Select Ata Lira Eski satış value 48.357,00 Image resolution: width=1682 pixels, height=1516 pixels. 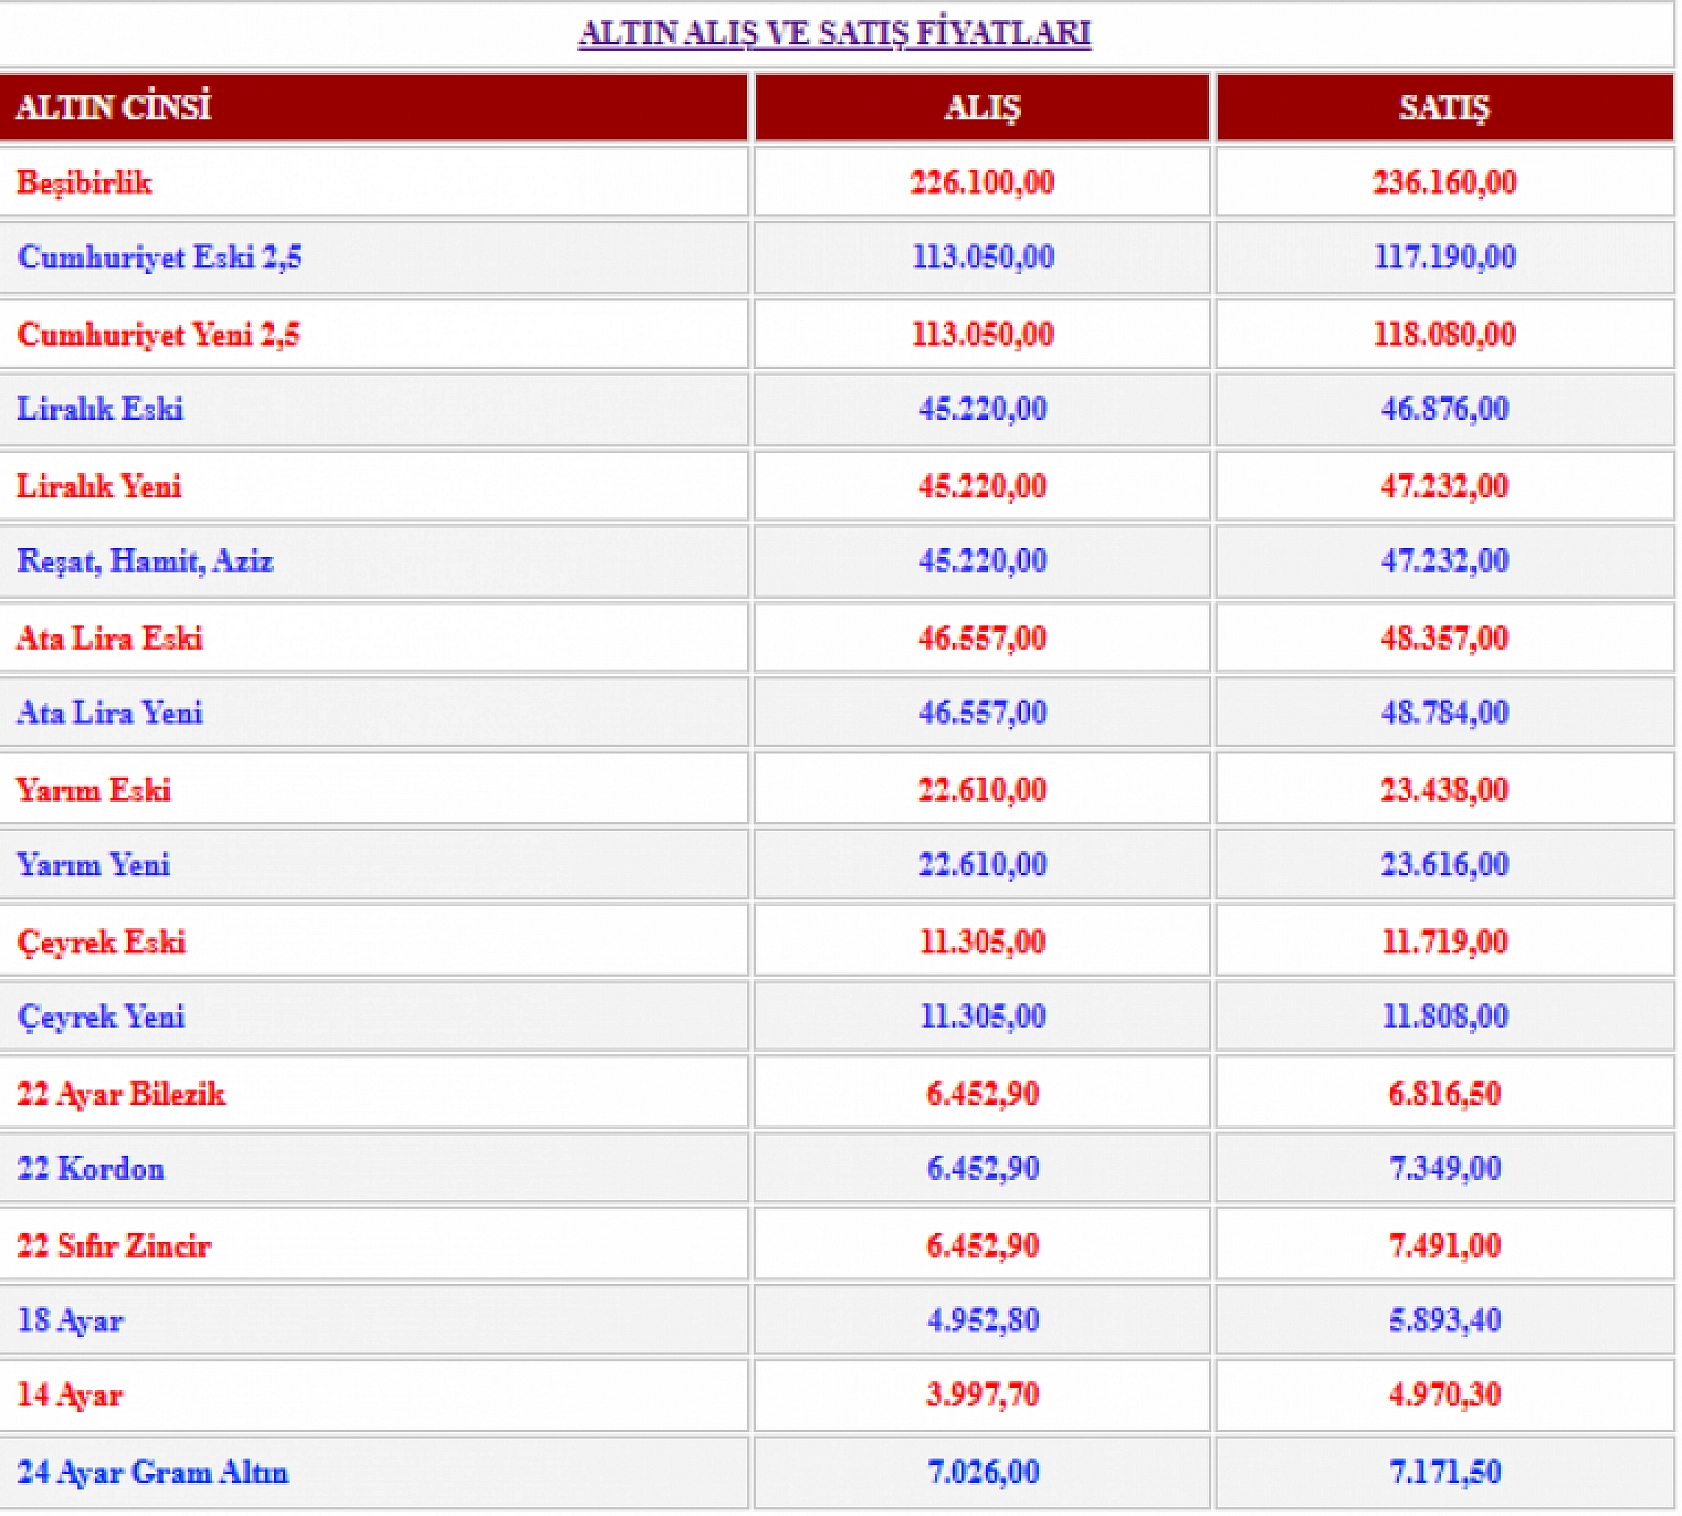click(1444, 638)
